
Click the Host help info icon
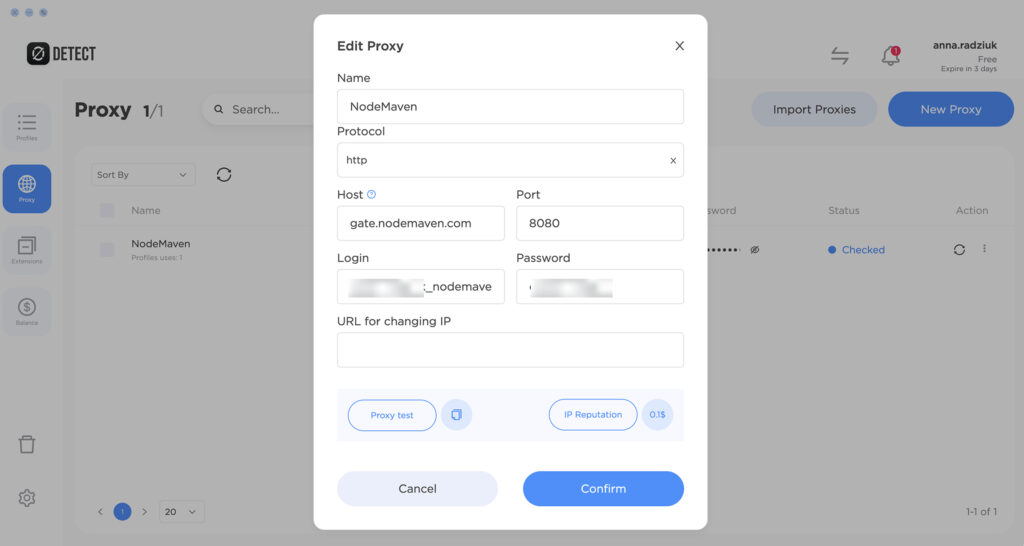372,195
